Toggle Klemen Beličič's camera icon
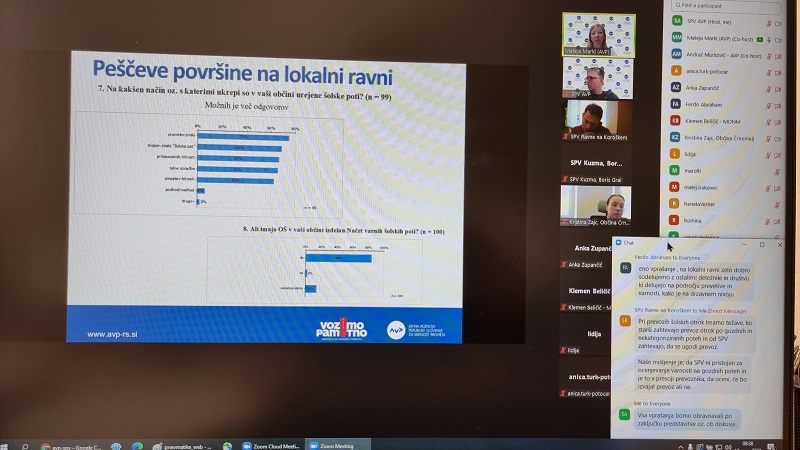Screen dimensions: 800x450 point(780,120)
